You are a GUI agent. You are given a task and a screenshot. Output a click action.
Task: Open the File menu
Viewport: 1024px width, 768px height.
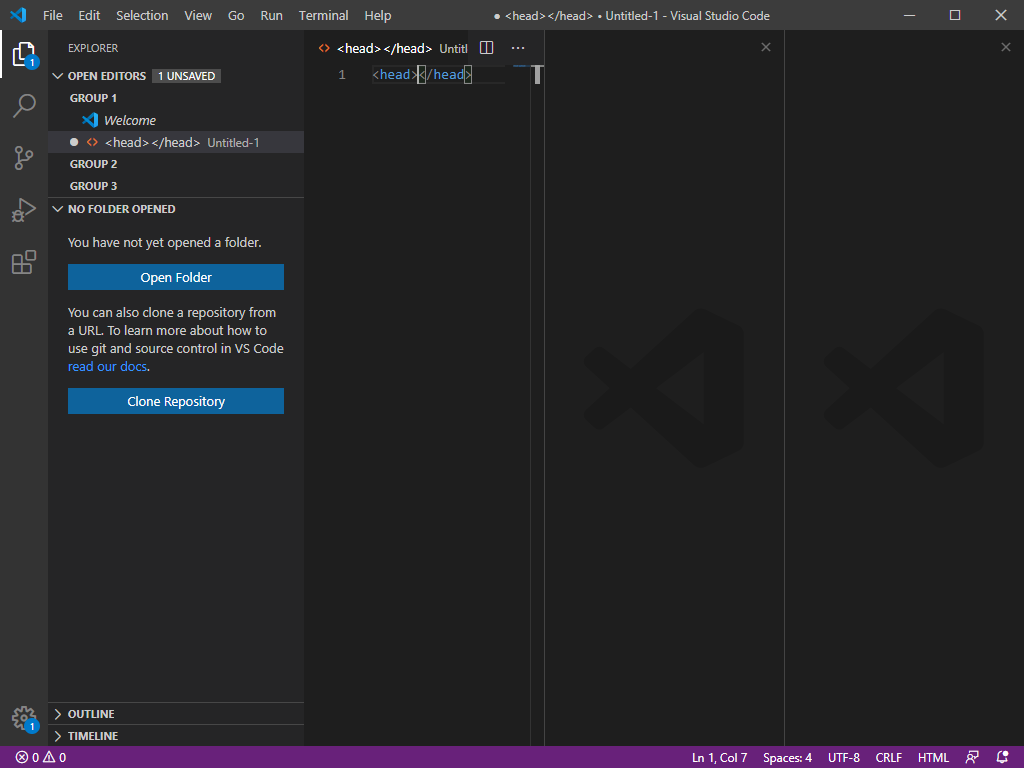click(53, 15)
